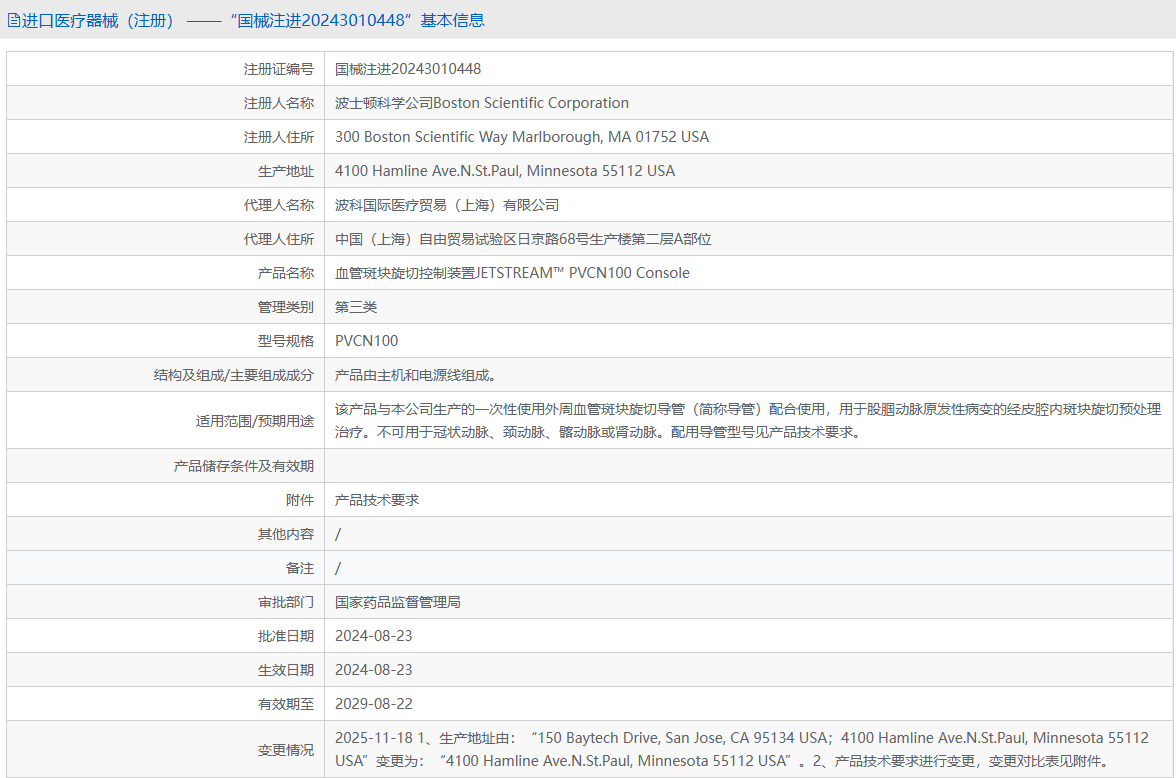Click the document icon in the header
The width and height of the screenshot is (1176, 778).
(14, 20)
